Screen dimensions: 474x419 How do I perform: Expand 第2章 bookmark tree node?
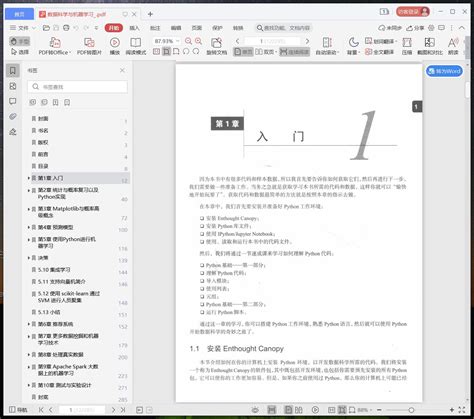(29, 190)
